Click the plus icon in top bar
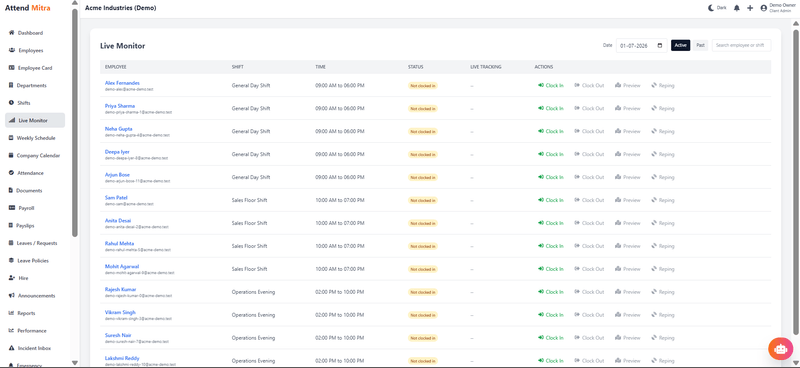The height and width of the screenshot is (368, 800). (x=750, y=8)
